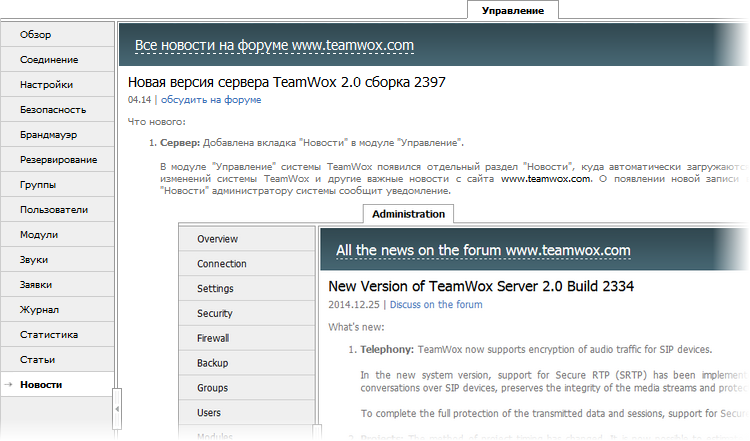750x441 pixels.
Task: Open 'Все новости на форуме www.teamwox.com' link
Action: pyautogui.click(x=274, y=45)
